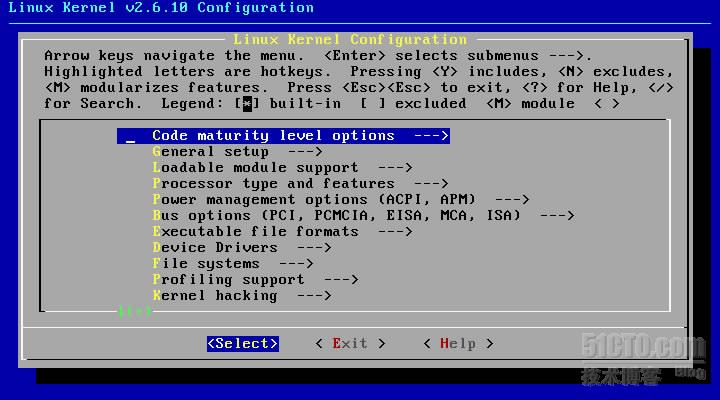Viewport: 720px width, 400px height.
Task: Open Power management options (ACPI, APM)
Action: [341, 200]
